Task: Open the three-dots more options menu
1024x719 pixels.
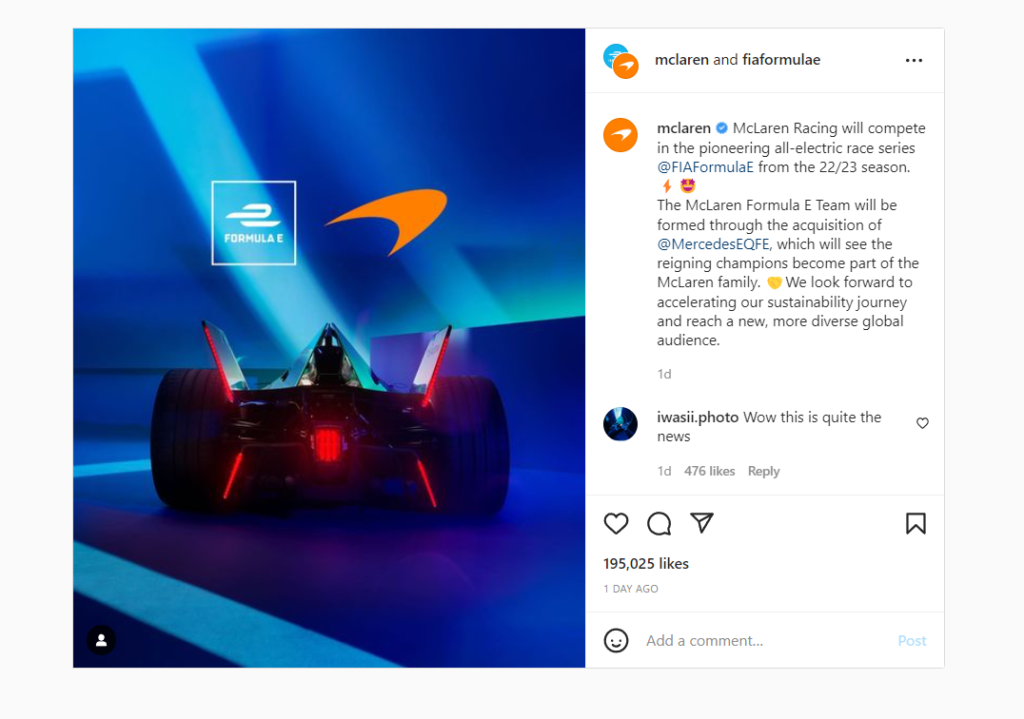Action: click(914, 60)
